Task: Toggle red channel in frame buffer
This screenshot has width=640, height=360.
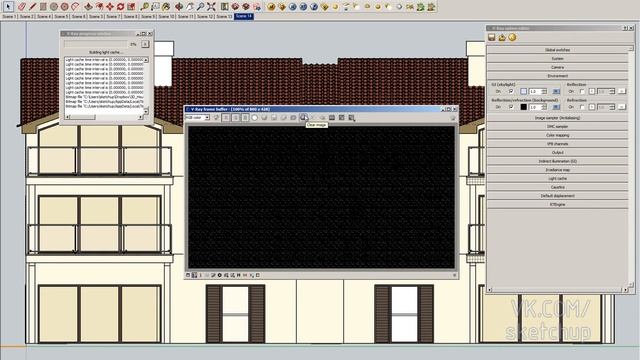Action: (226, 118)
